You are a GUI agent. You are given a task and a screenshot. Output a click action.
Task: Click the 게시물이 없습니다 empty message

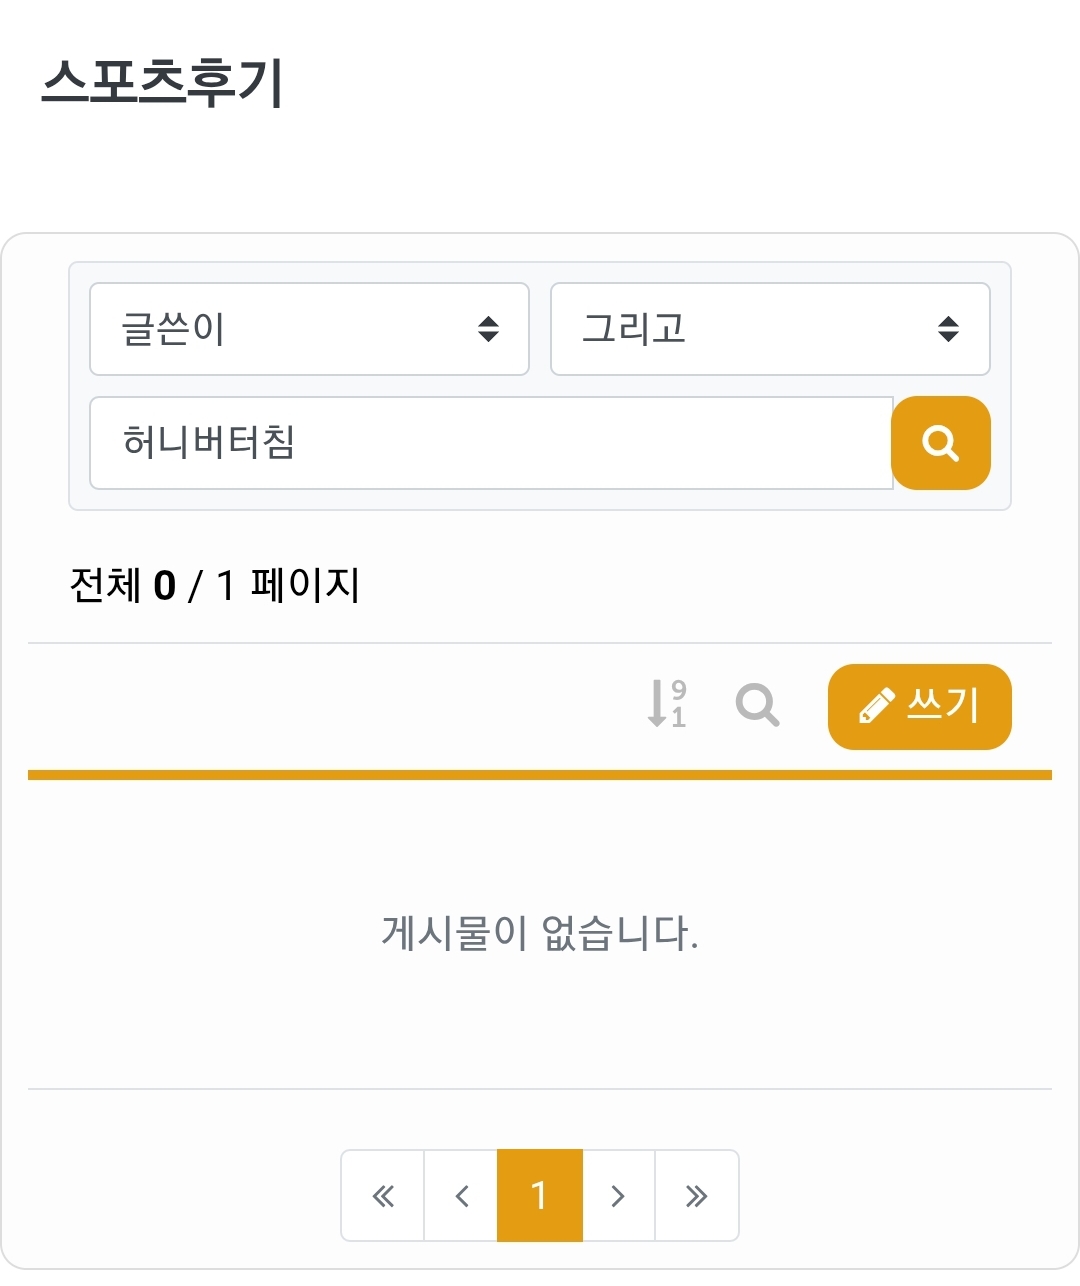(x=540, y=933)
